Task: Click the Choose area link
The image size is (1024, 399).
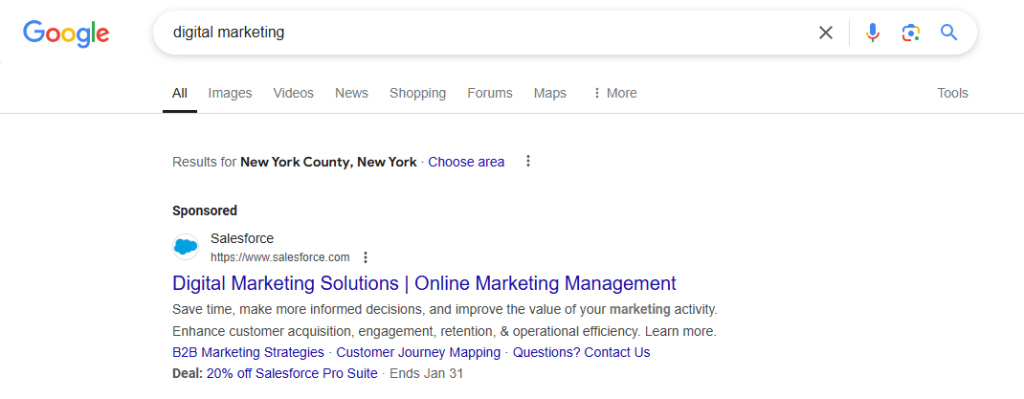Action: tap(466, 162)
